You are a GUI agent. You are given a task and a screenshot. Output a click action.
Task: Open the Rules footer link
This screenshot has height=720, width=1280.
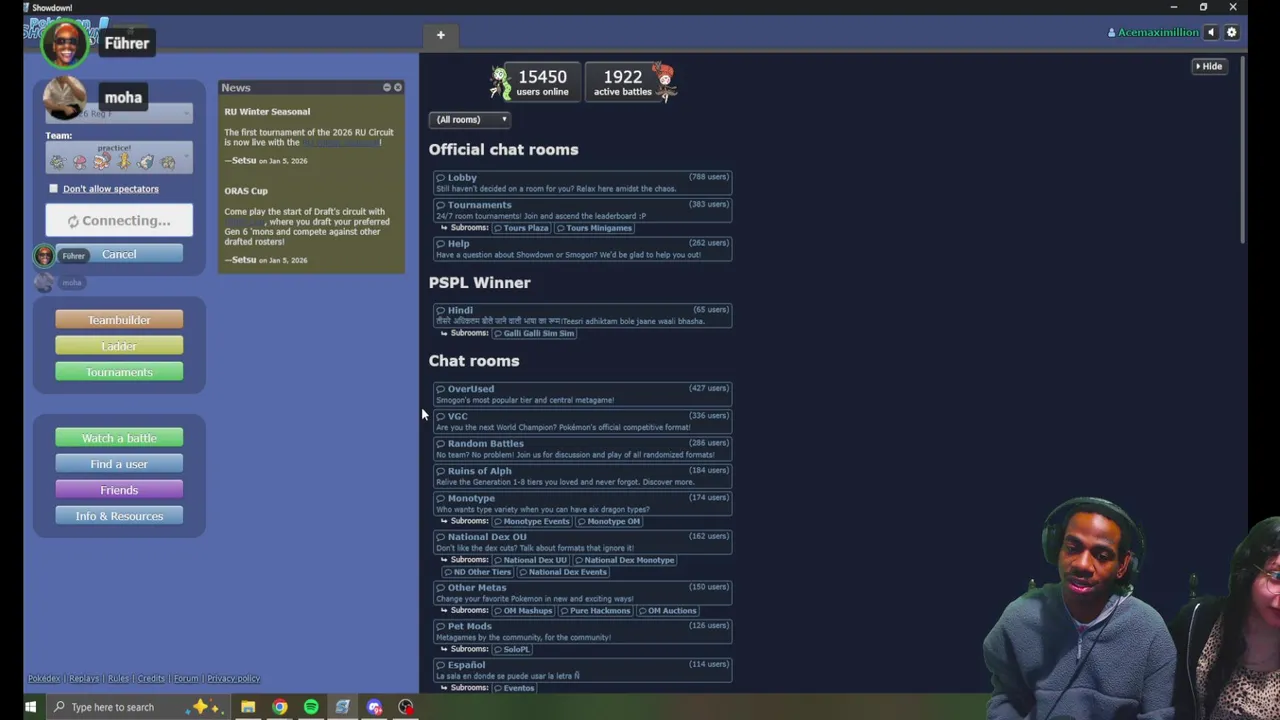(x=118, y=678)
